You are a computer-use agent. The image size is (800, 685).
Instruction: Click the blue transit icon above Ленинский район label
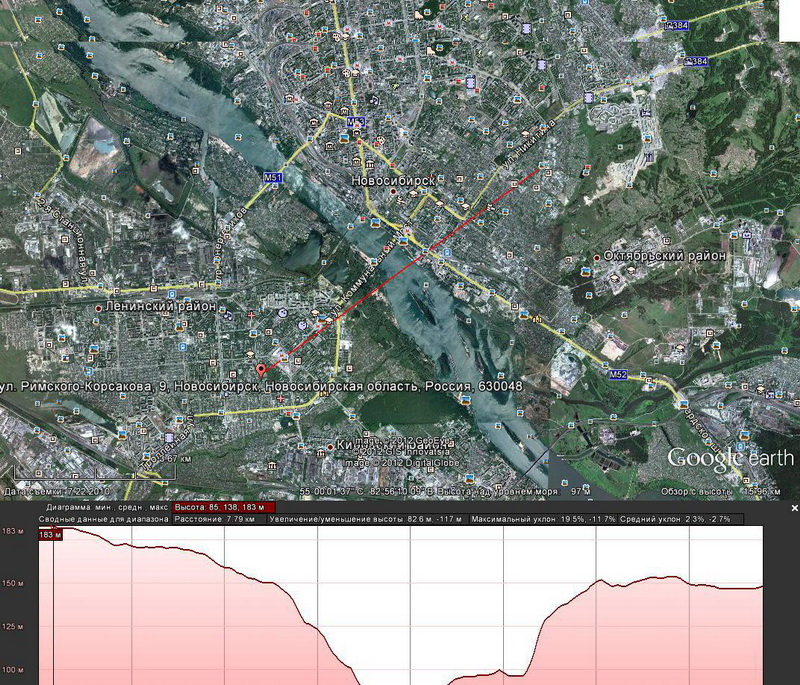coord(172,294)
